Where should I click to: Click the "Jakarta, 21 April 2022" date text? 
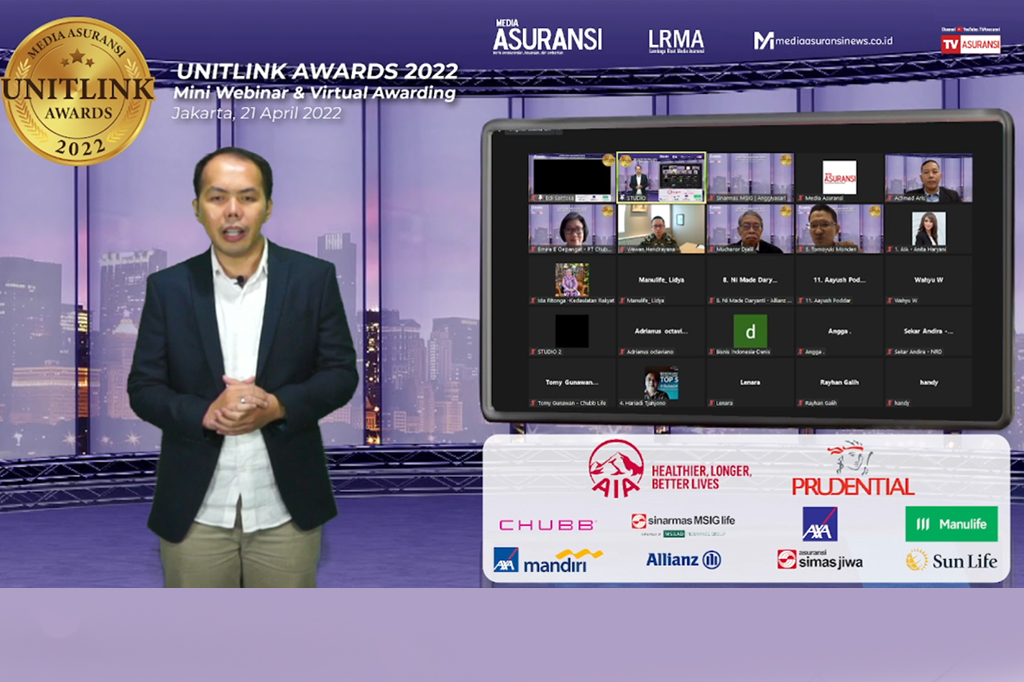coord(257,114)
